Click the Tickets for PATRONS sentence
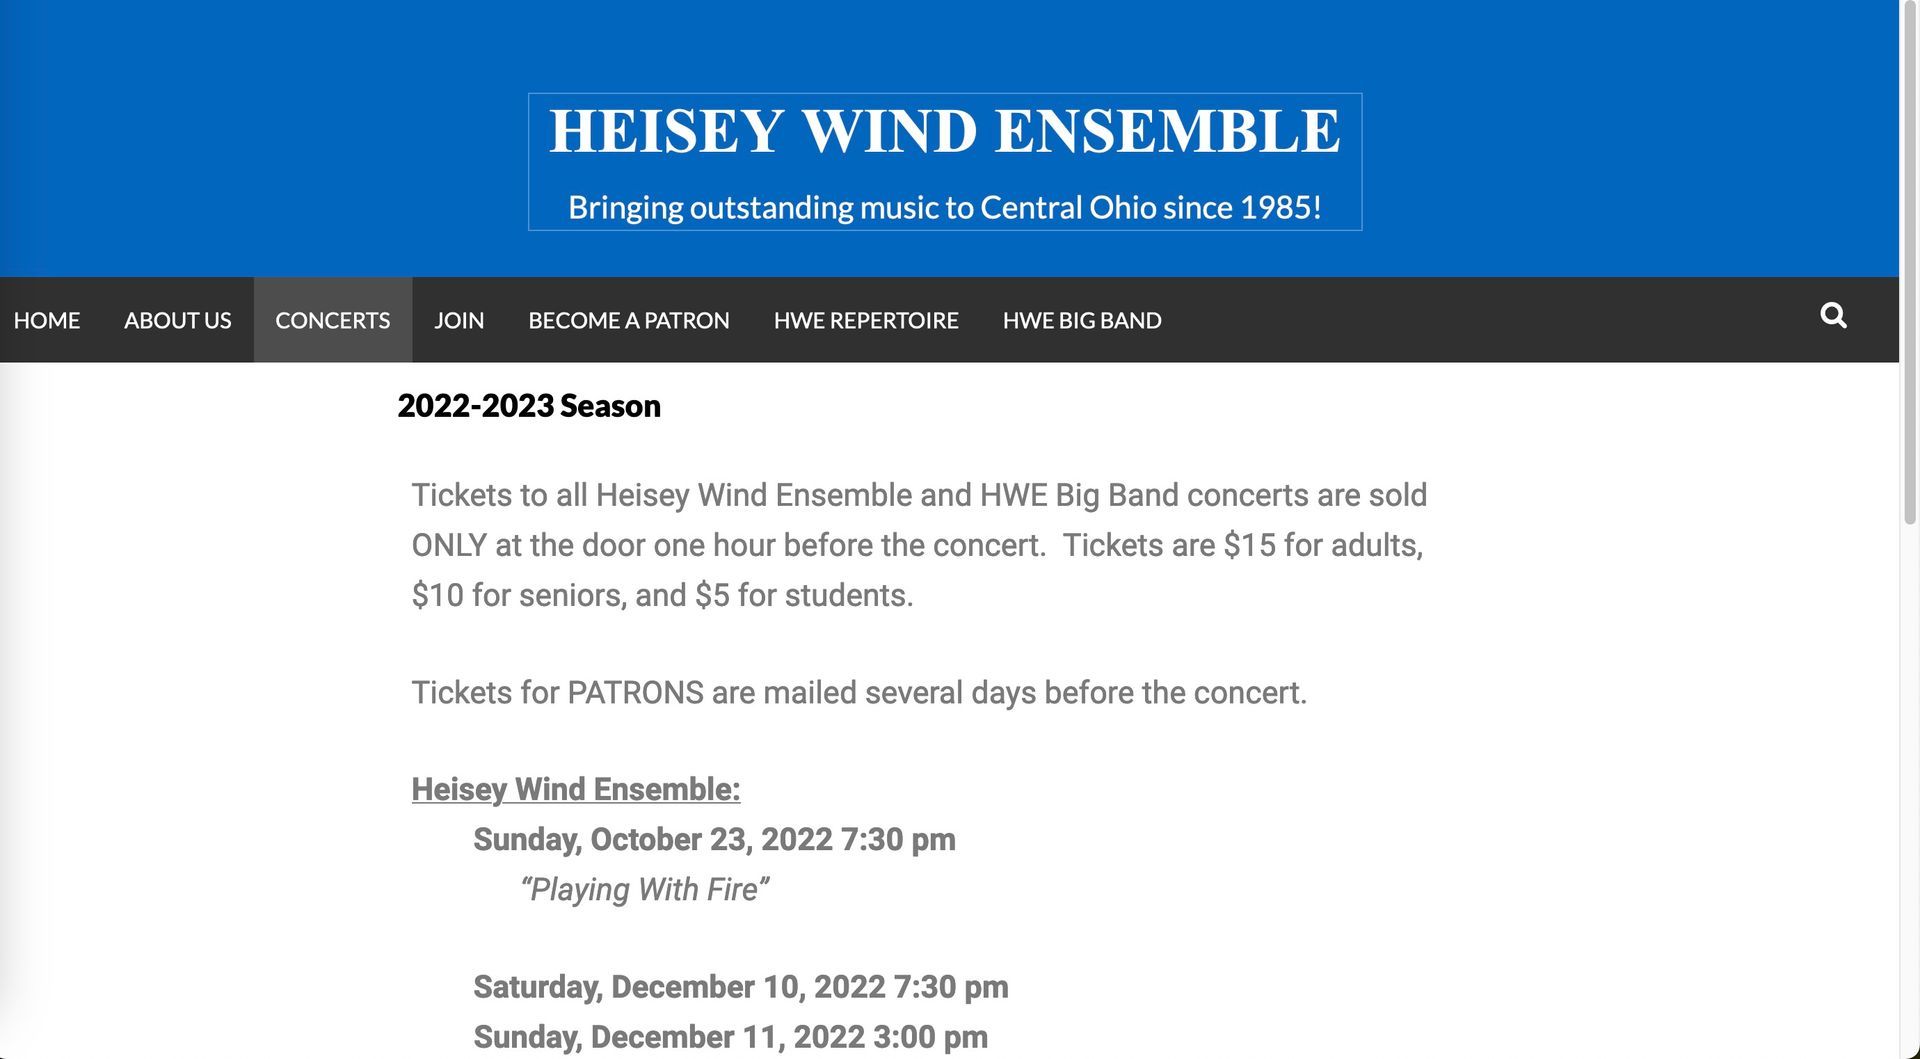 [x=859, y=692]
